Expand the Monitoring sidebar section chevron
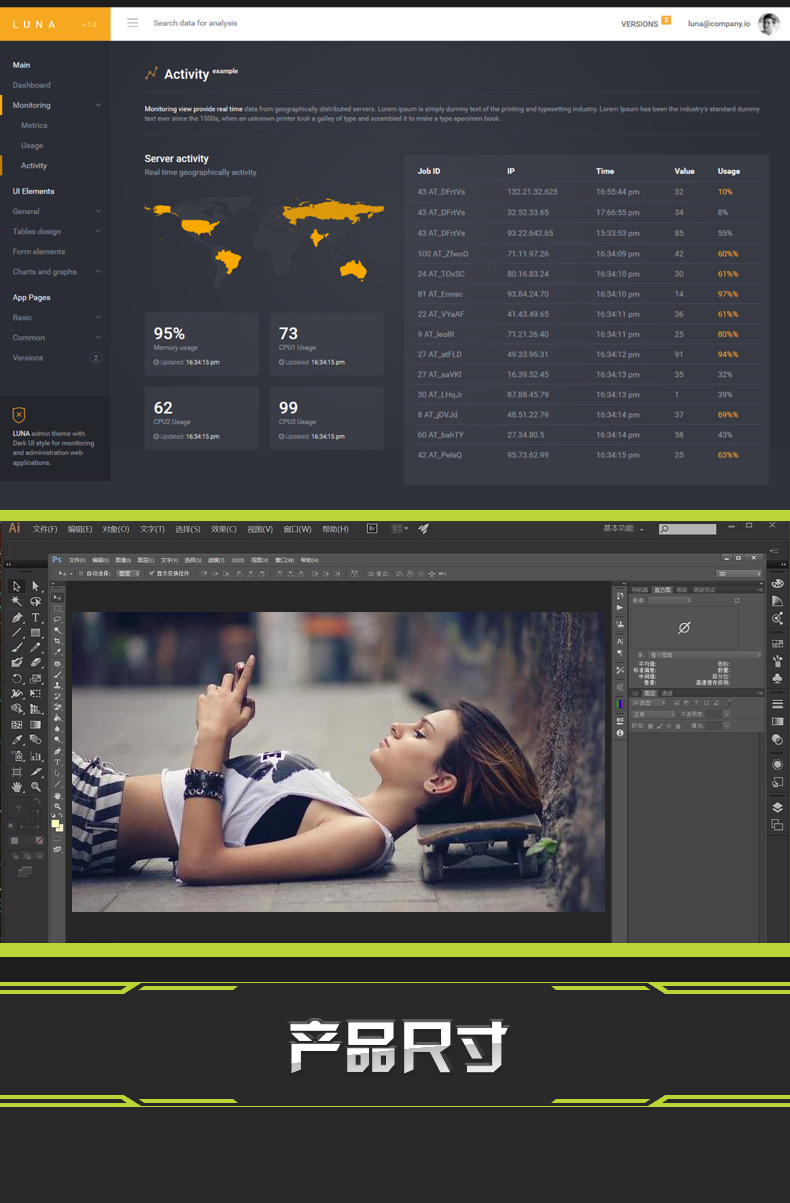This screenshot has width=790, height=1203. click(98, 105)
